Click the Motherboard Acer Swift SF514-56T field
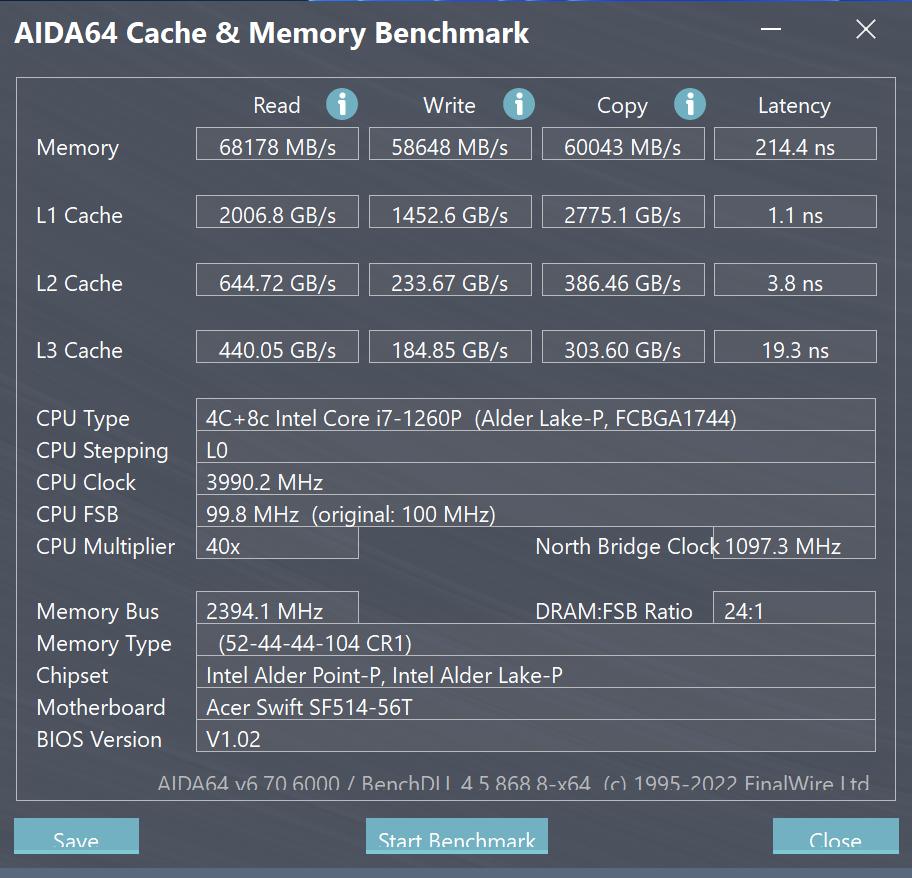Image resolution: width=912 pixels, height=878 pixels. coord(535,707)
